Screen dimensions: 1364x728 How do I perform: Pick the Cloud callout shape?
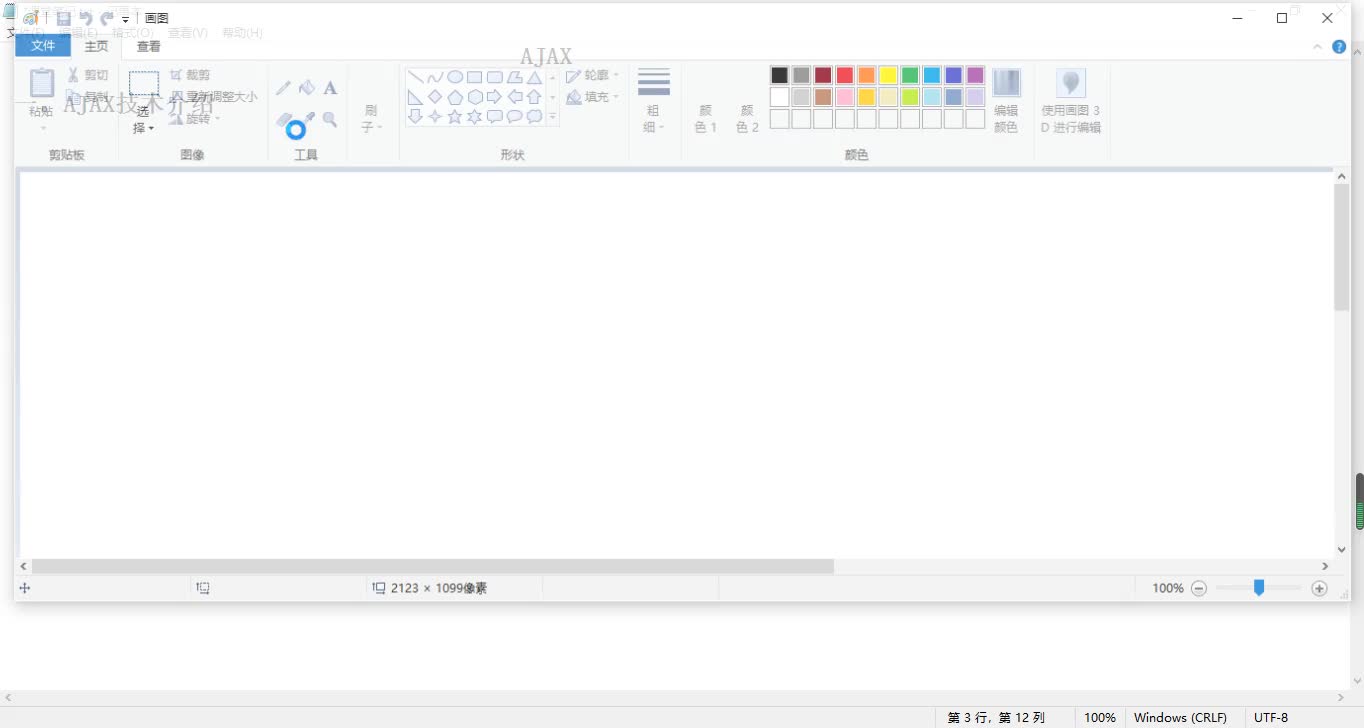534,117
